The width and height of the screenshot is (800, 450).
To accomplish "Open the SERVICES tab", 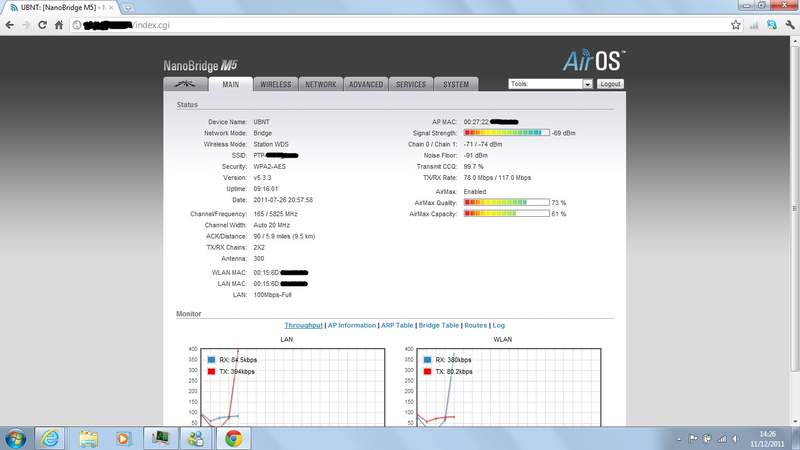I will (x=411, y=84).
